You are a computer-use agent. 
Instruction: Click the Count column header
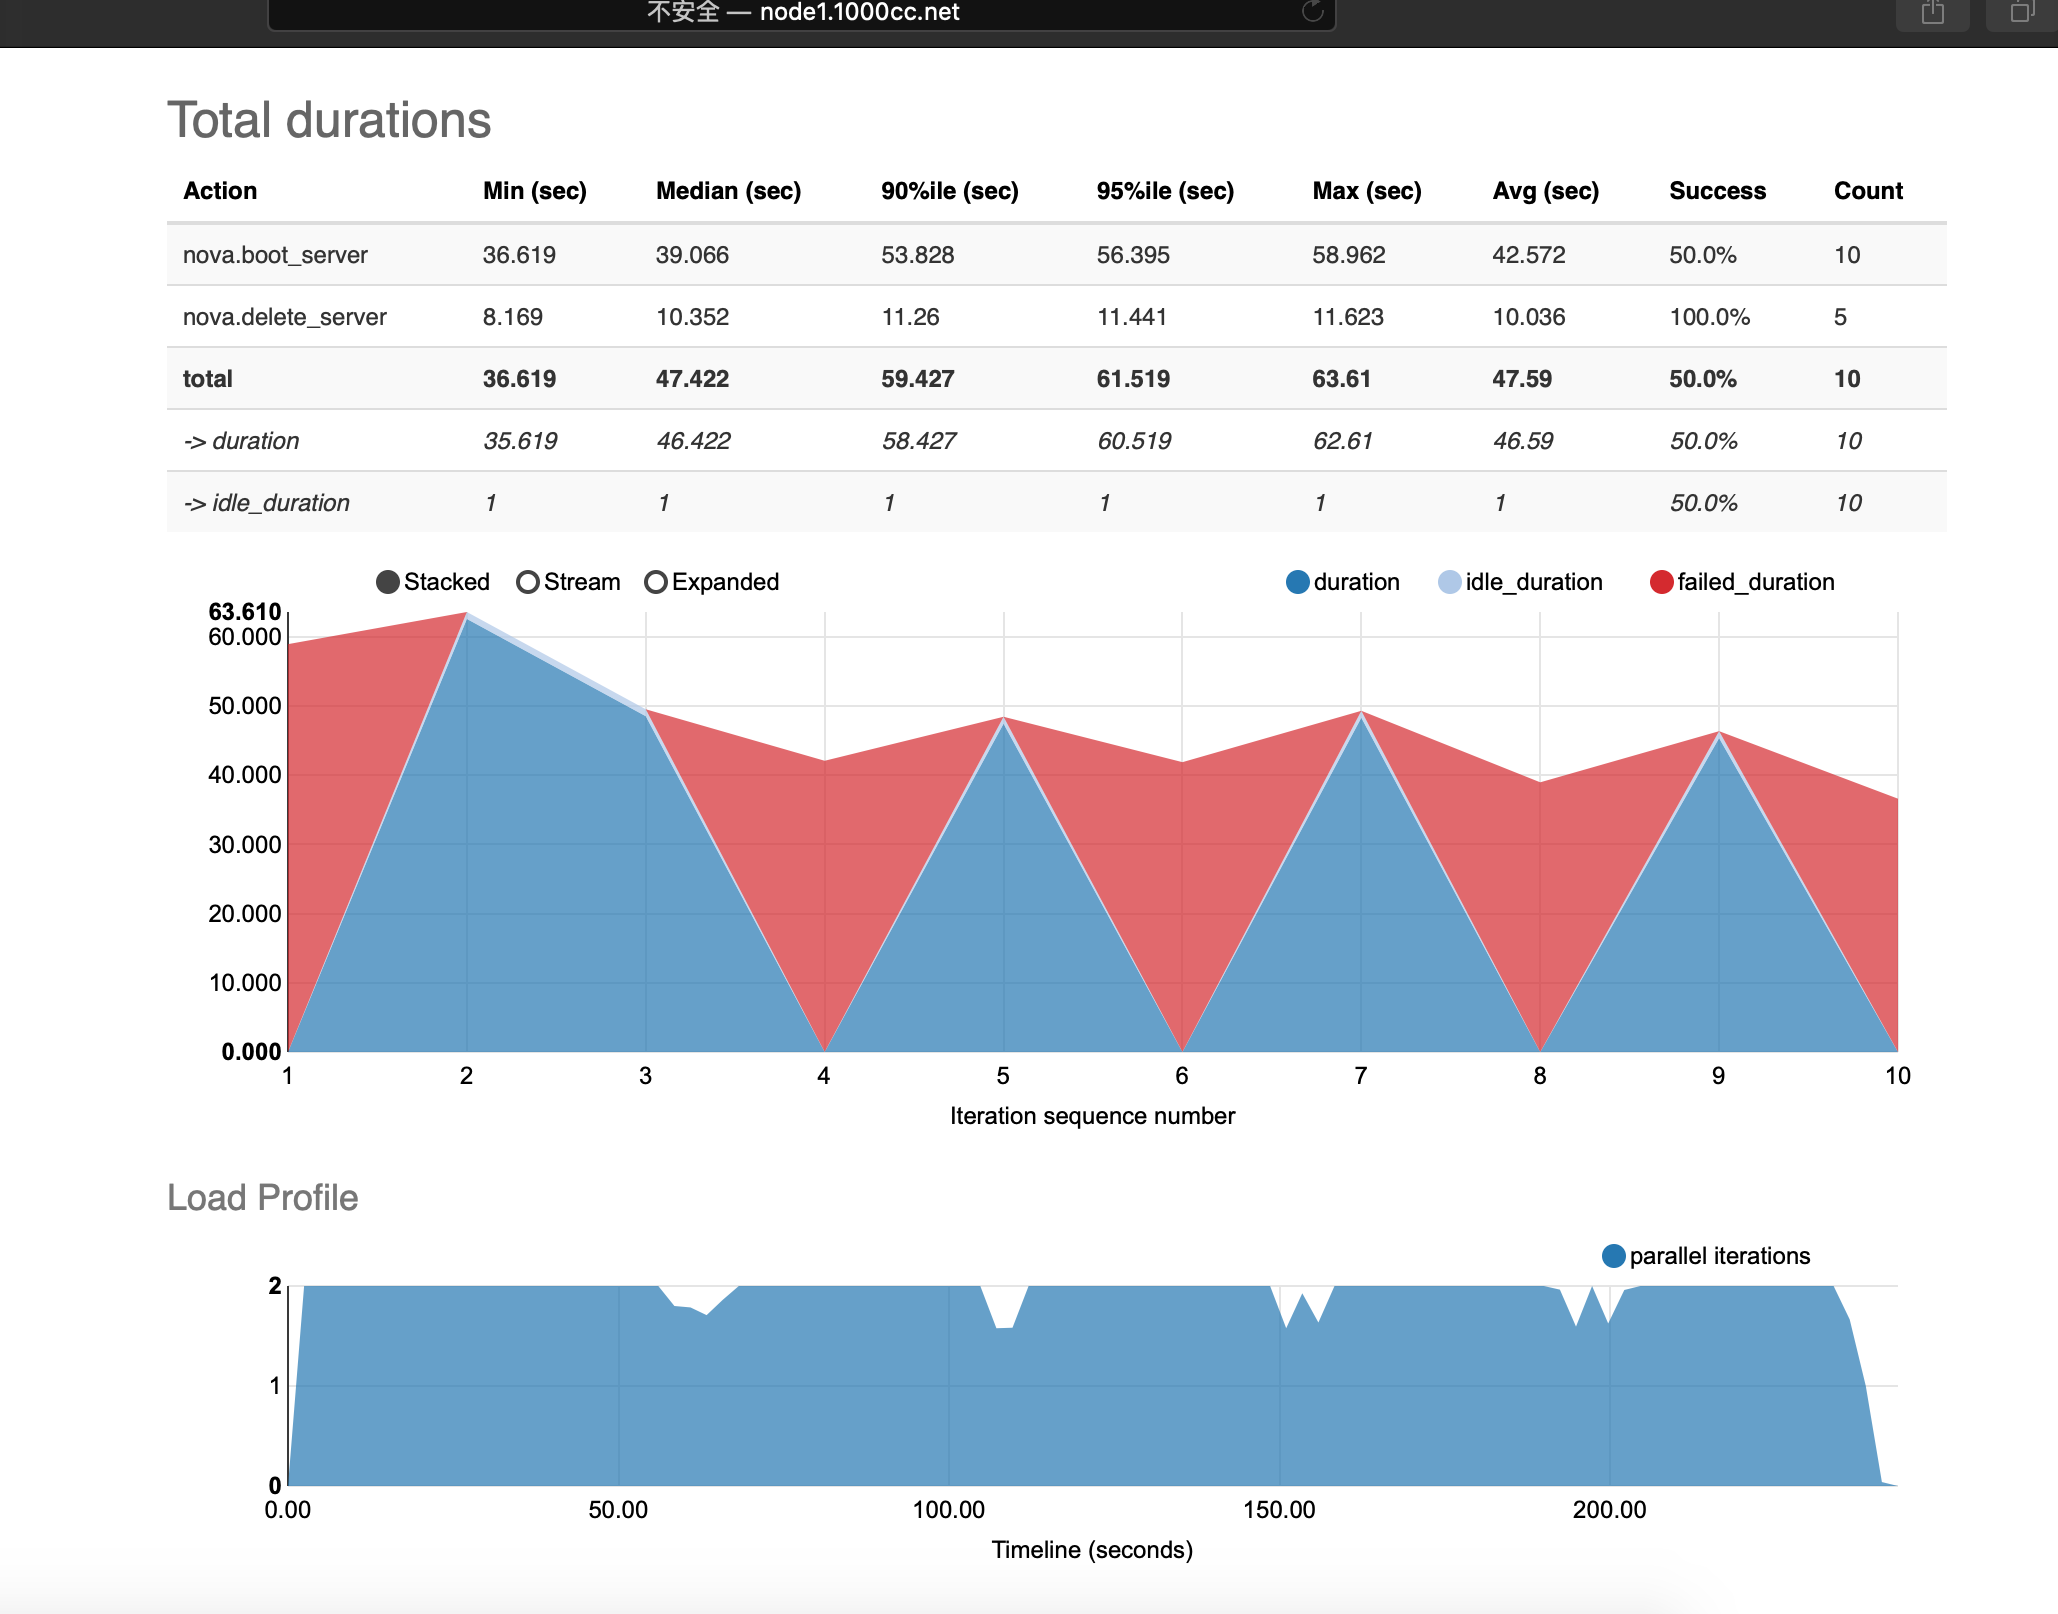(1867, 191)
